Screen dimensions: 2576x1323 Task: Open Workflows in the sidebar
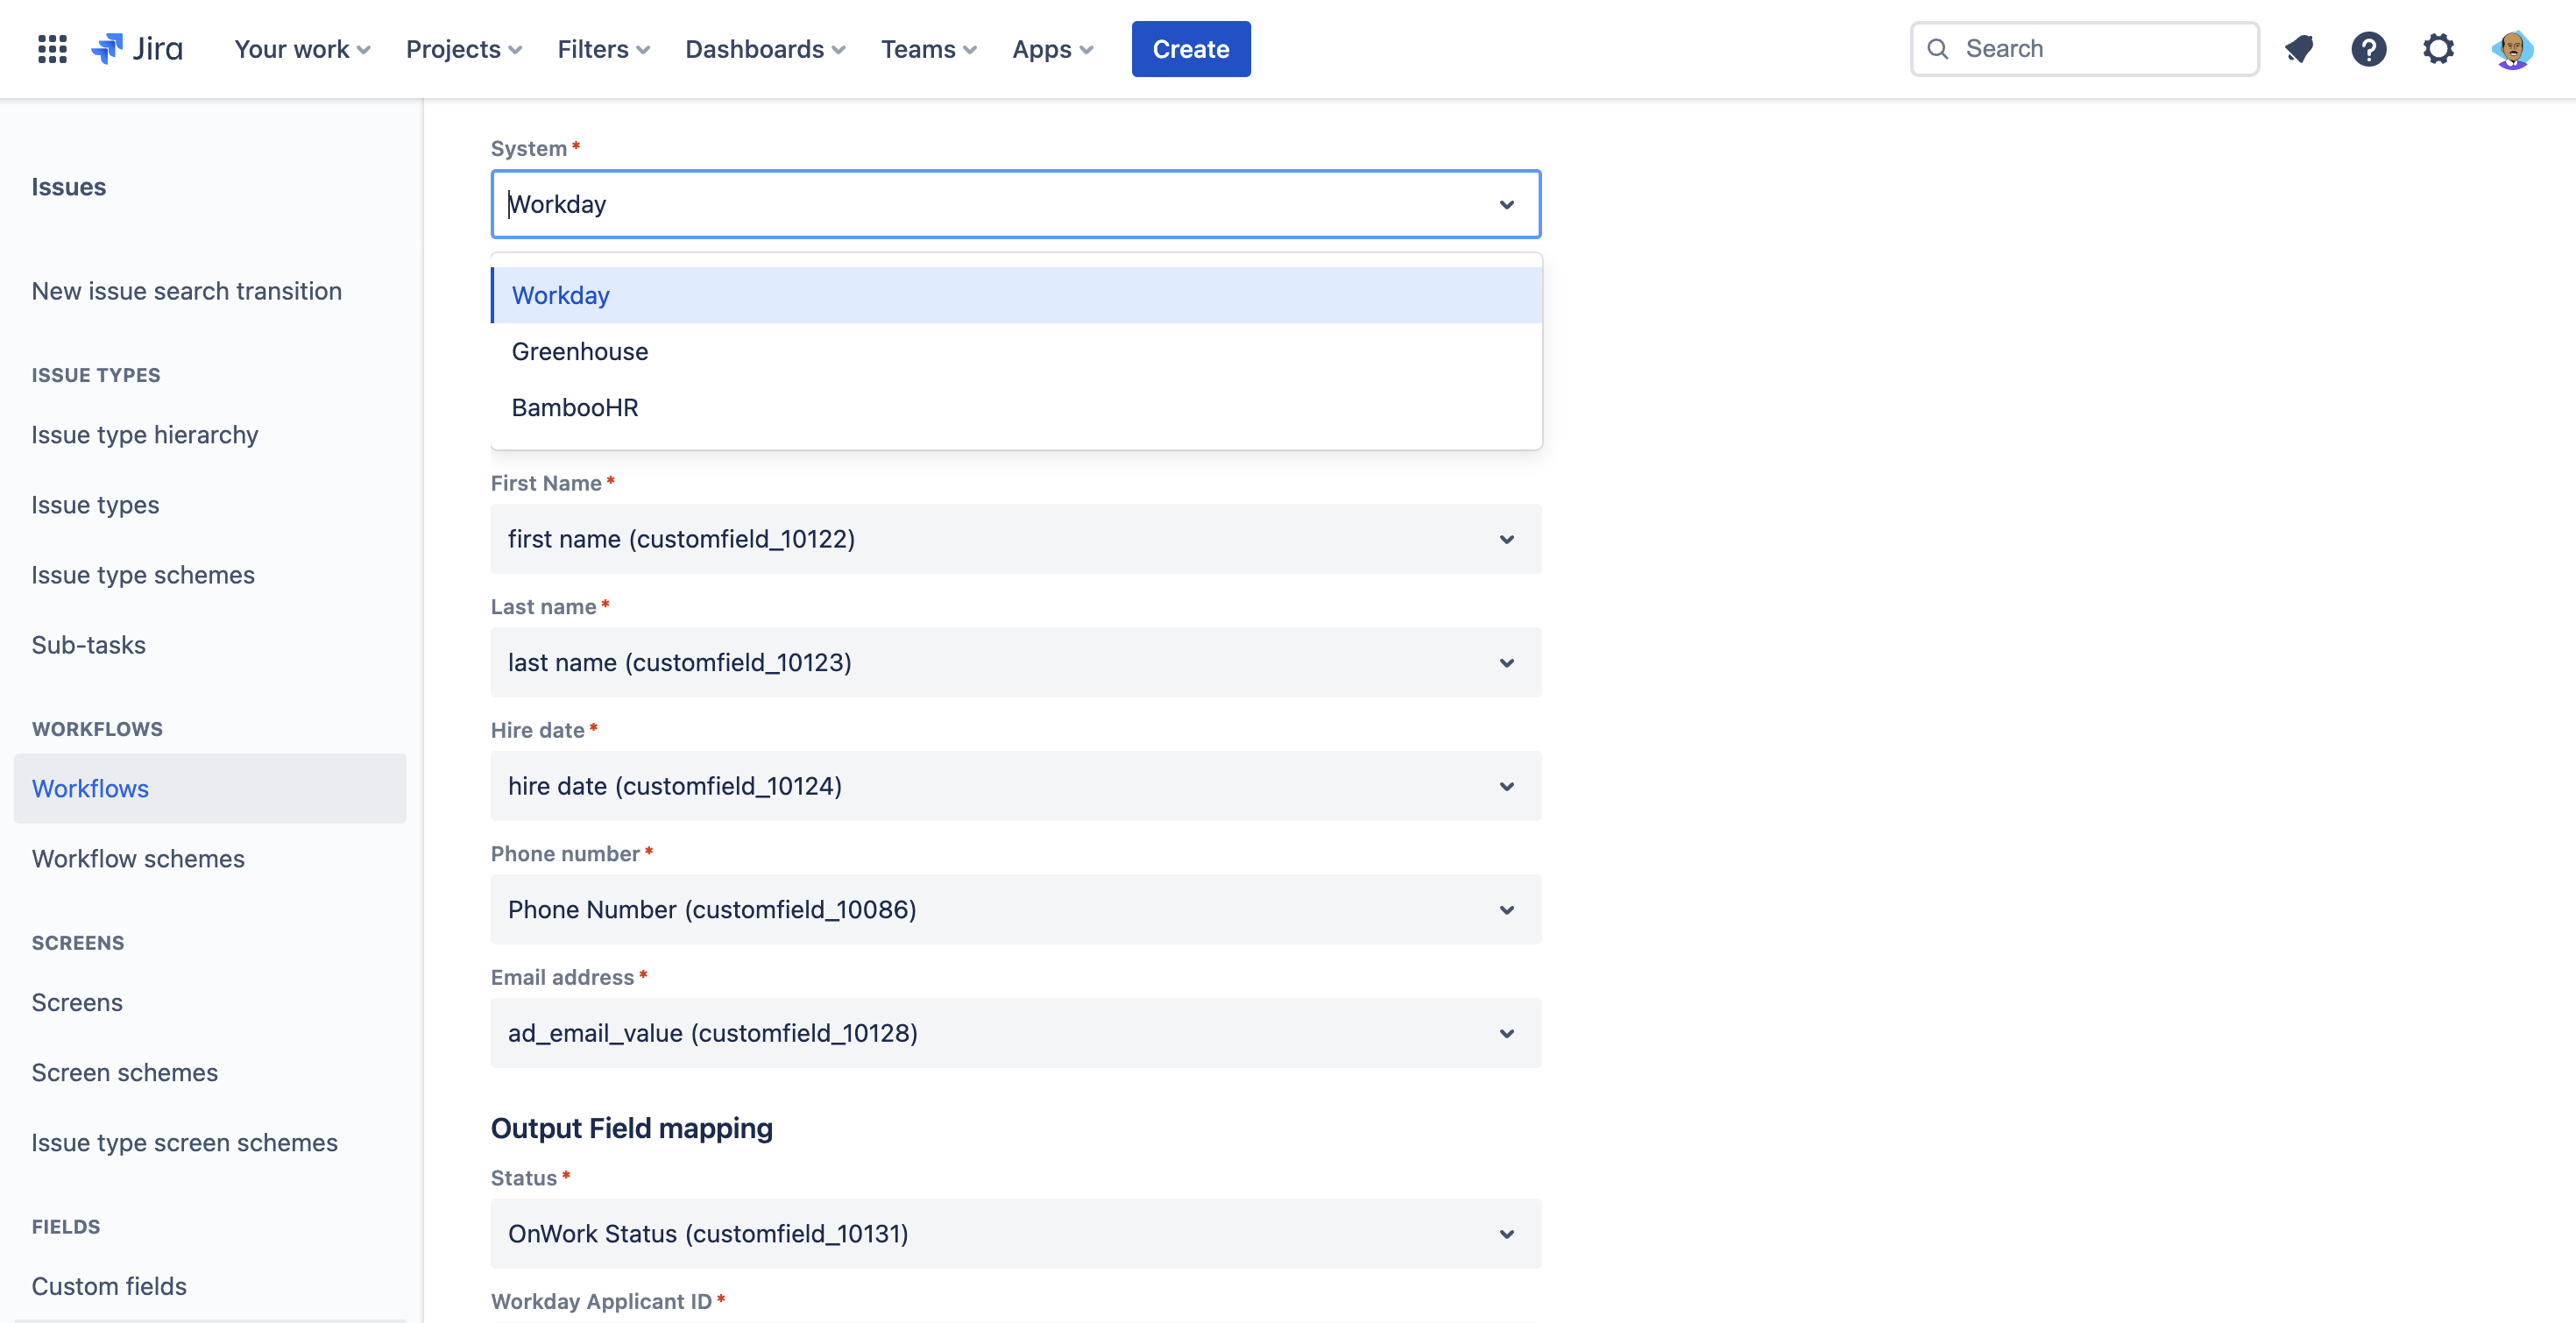(x=210, y=788)
